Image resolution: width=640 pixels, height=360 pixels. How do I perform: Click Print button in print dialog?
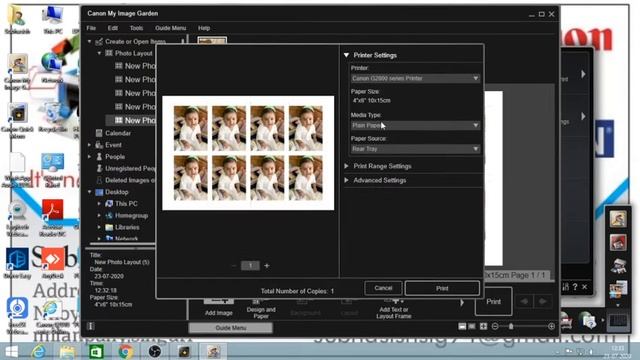[x=442, y=288]
